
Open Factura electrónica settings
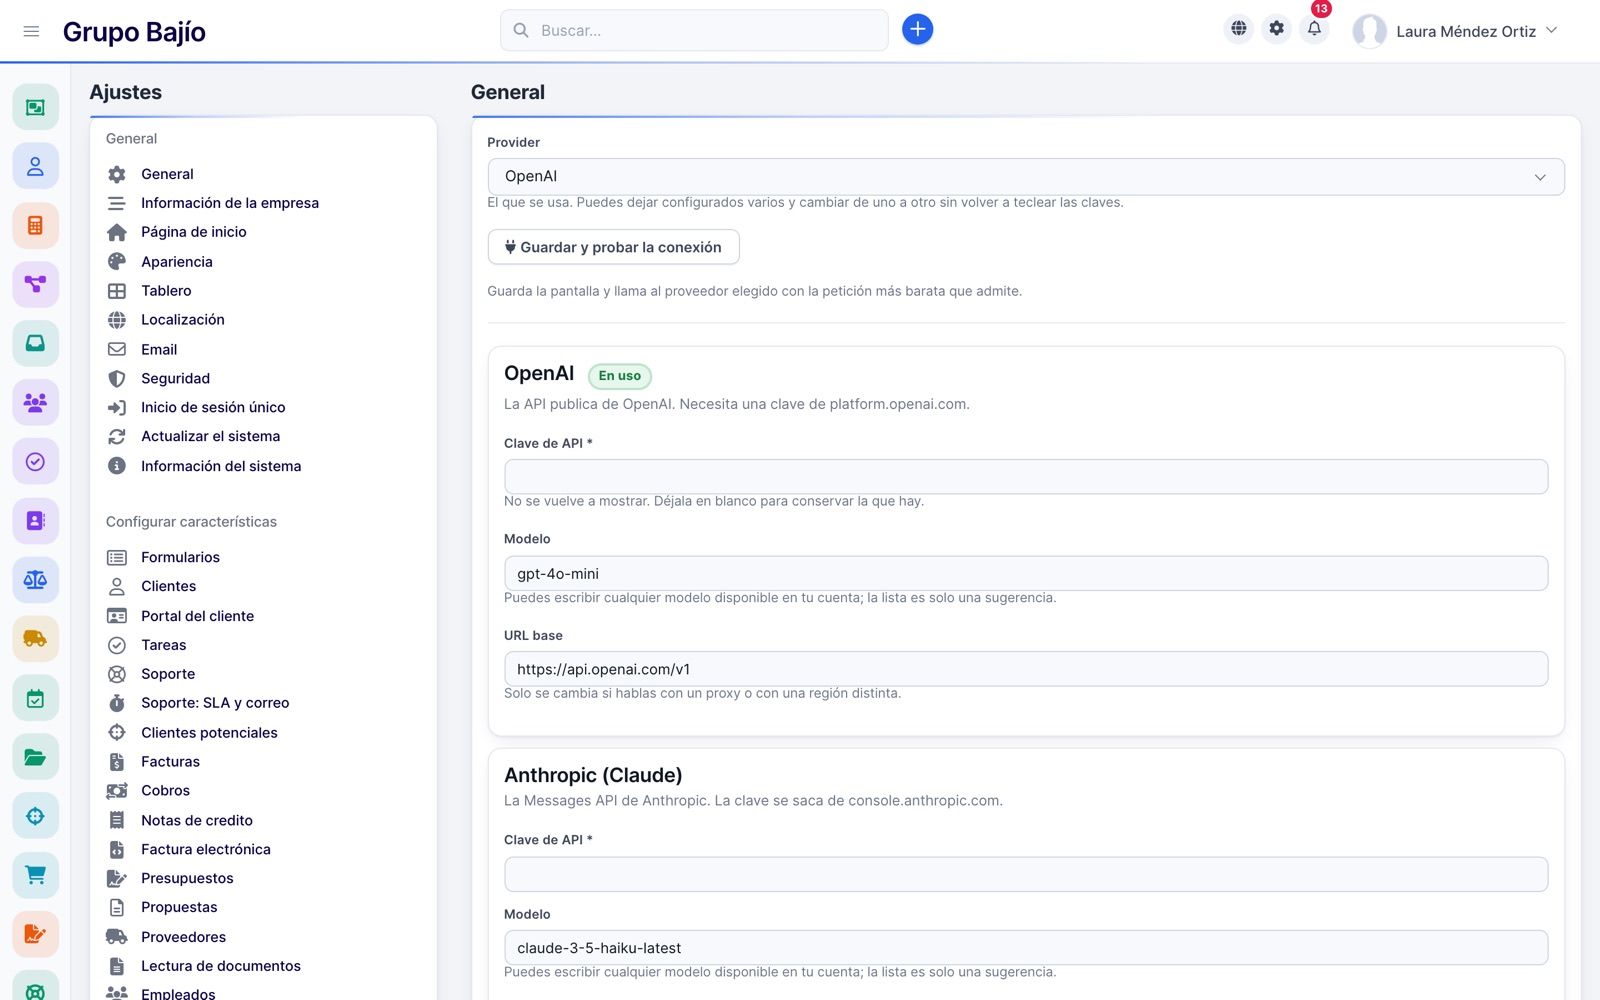point(206,849)
